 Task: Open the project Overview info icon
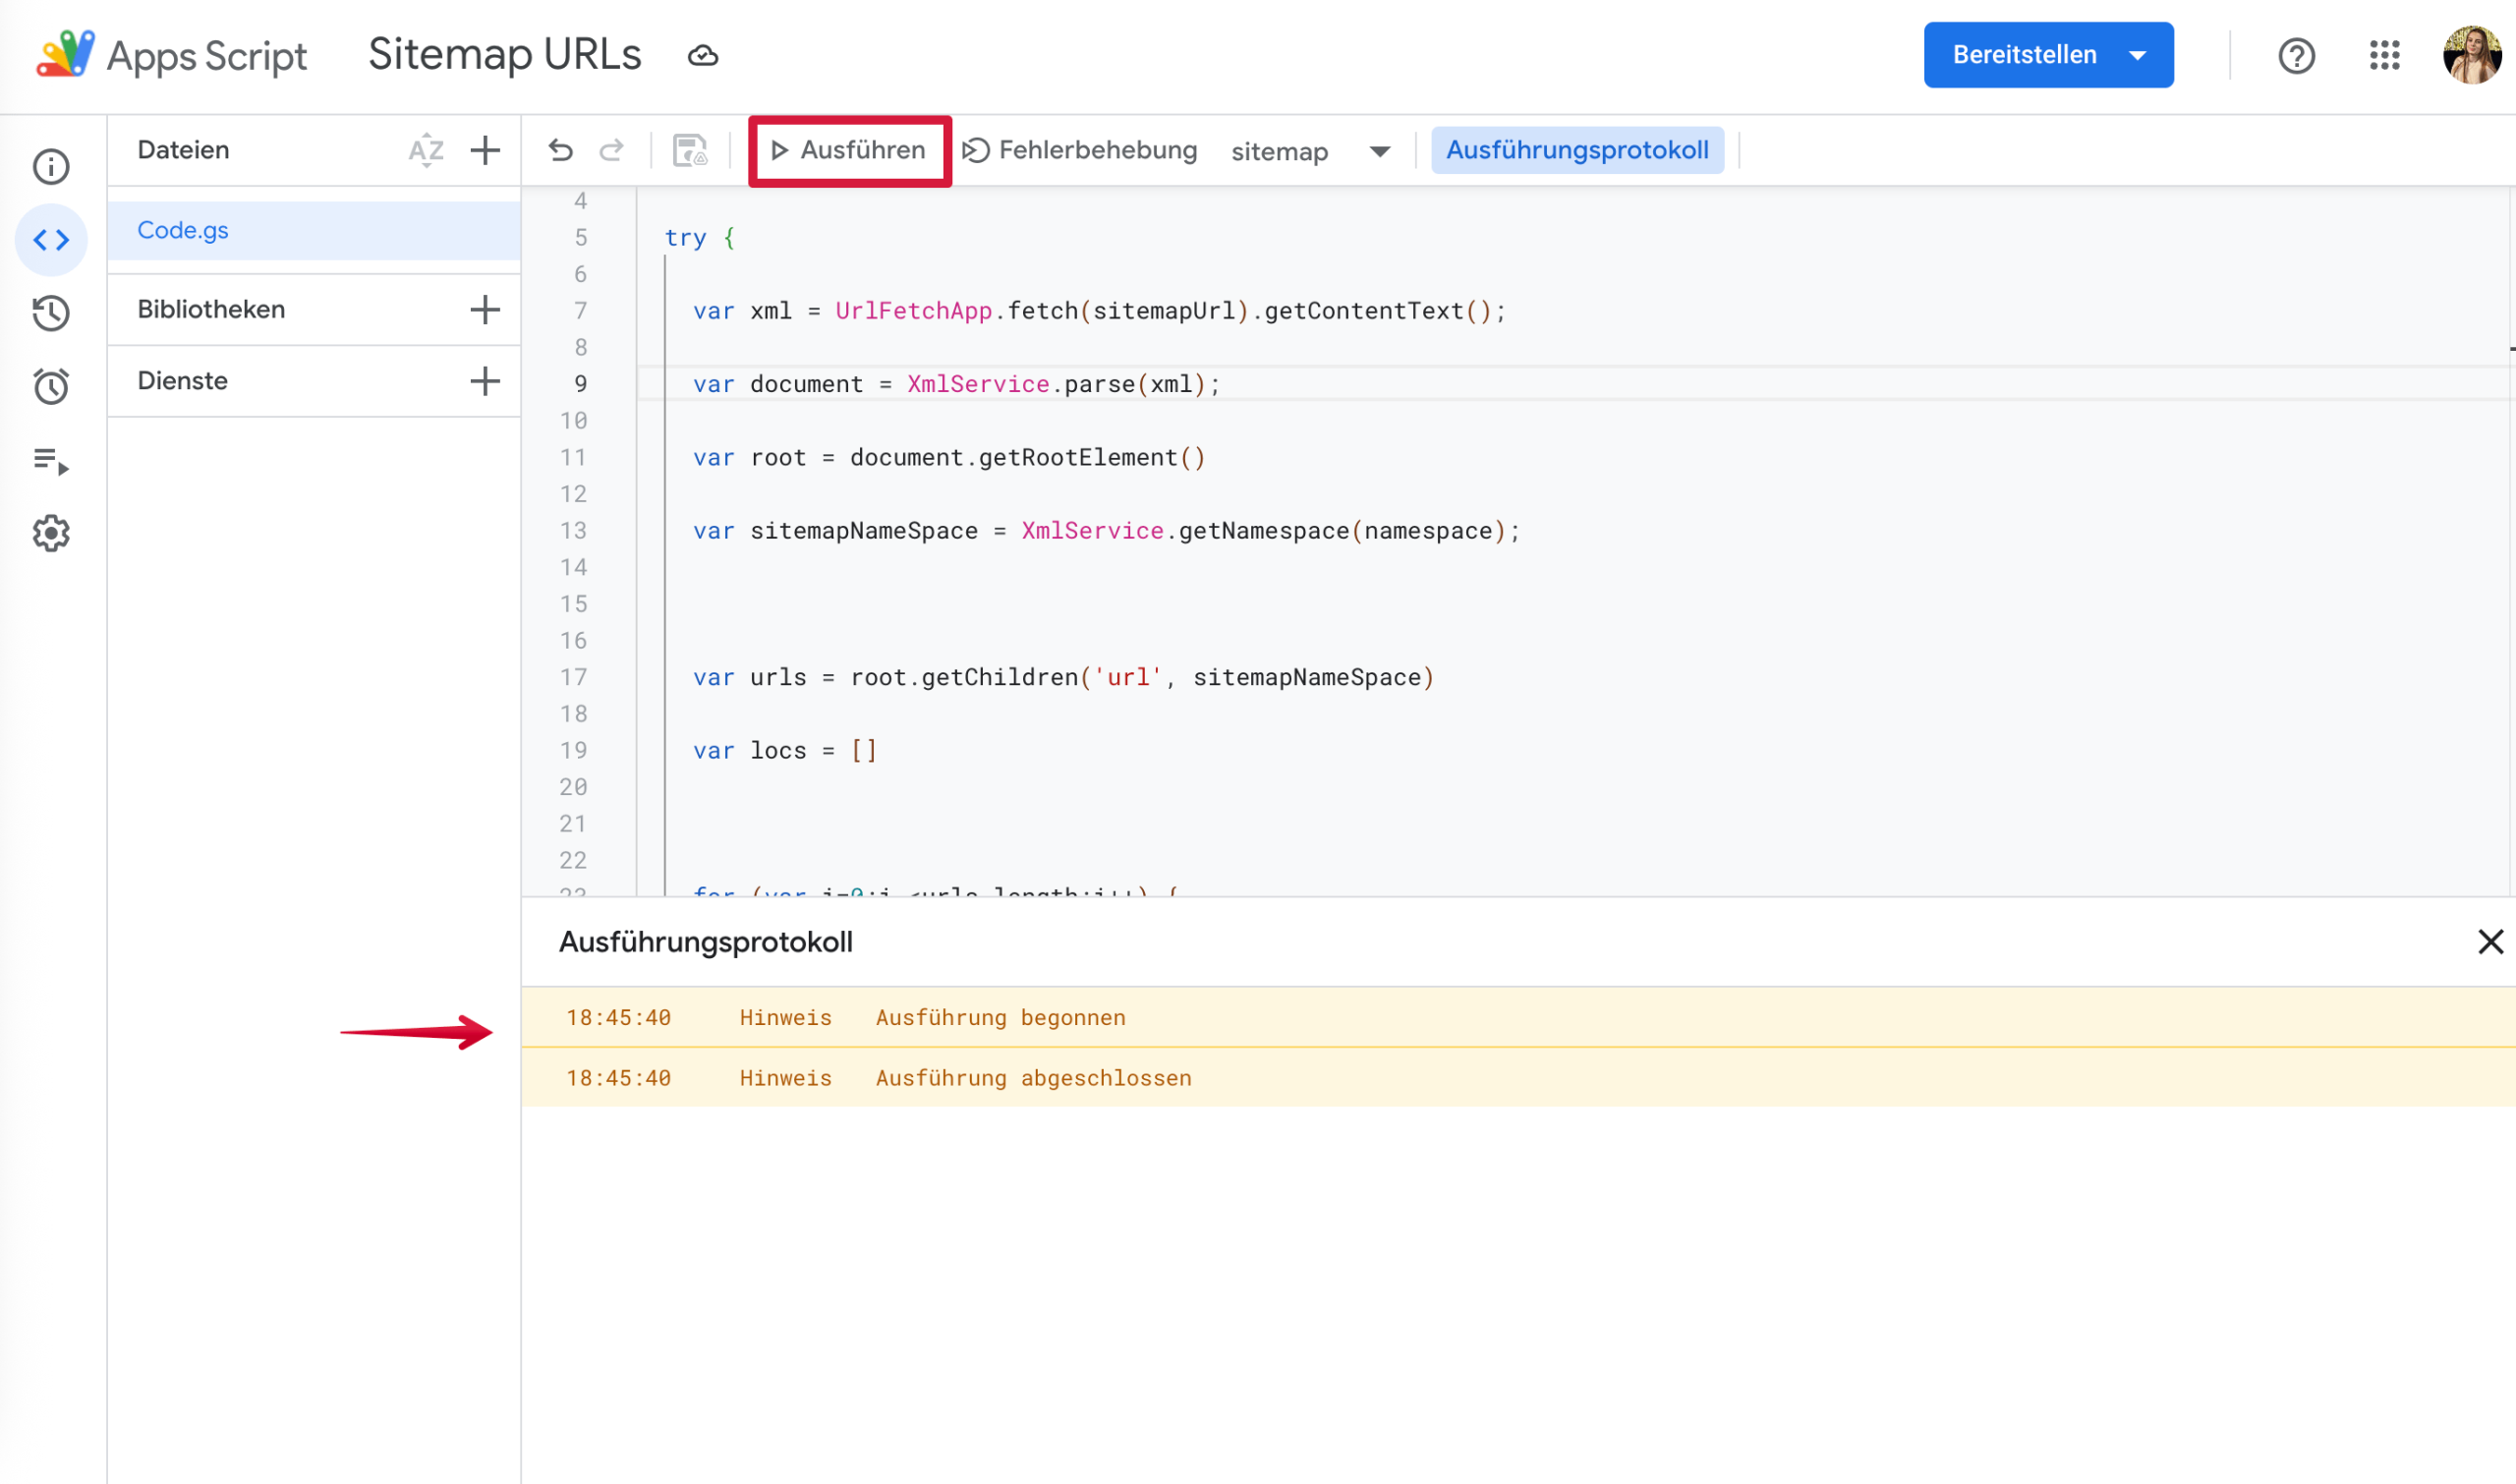tap(51, 166)
